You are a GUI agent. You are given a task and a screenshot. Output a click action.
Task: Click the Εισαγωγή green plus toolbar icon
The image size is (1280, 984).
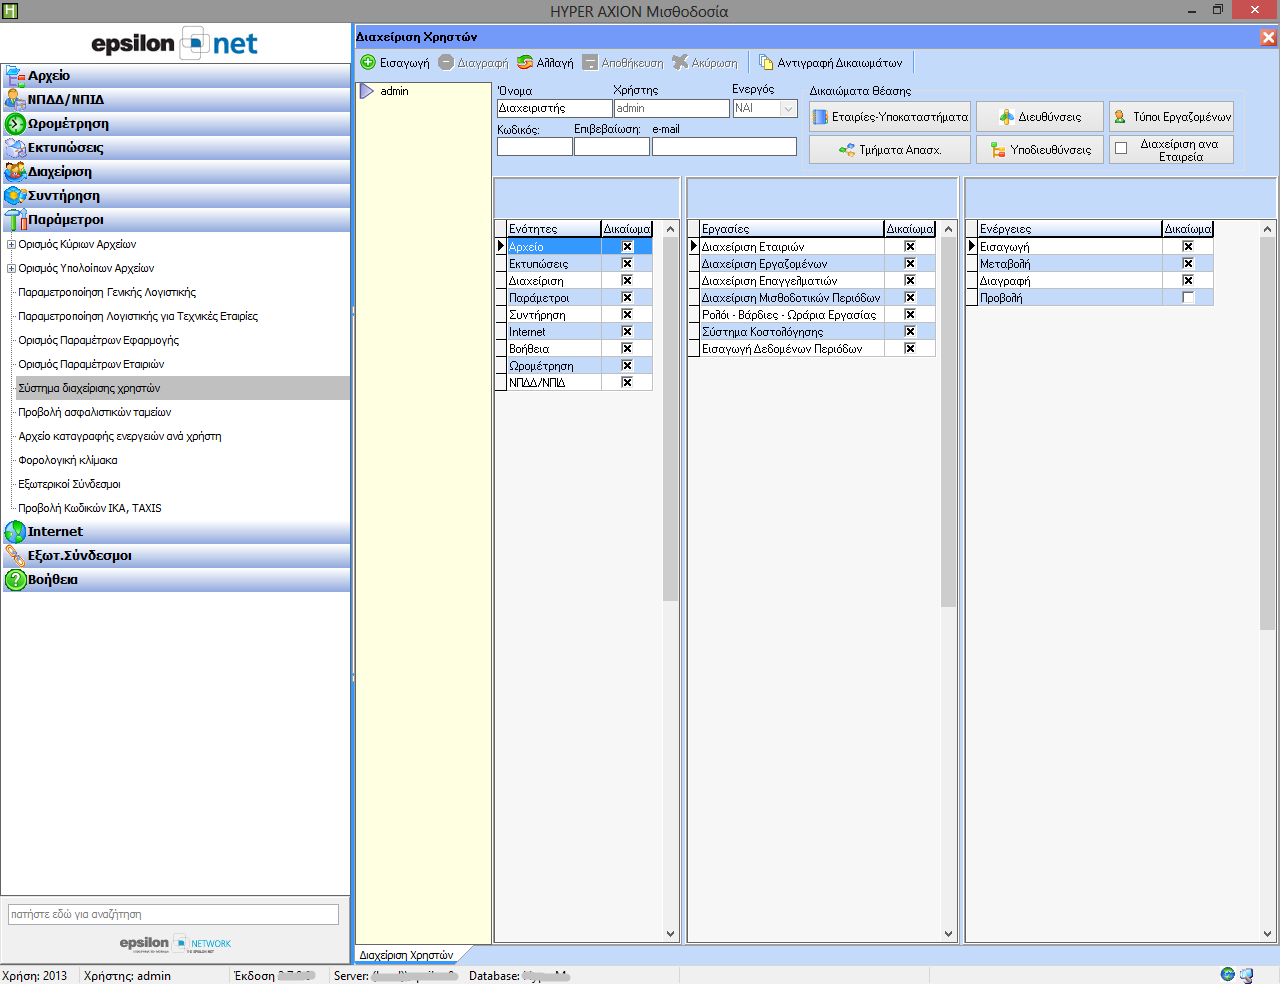point(368,63)
